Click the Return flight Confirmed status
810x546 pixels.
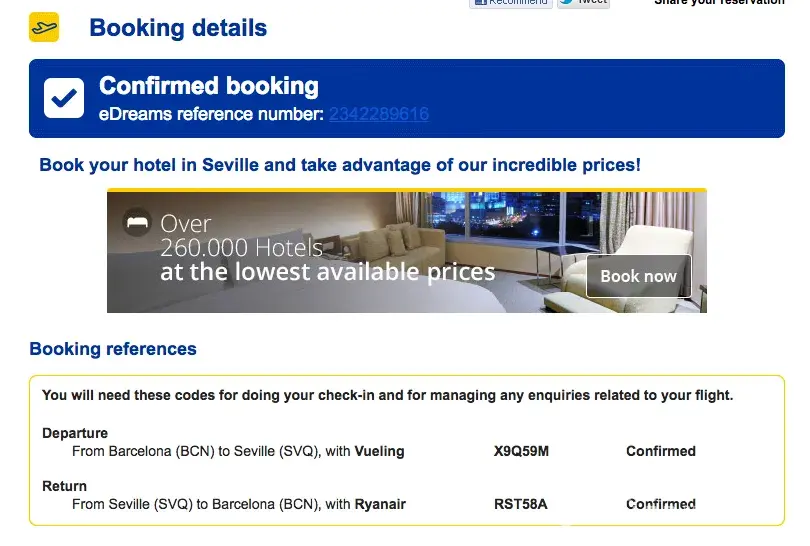[x=660, y=504]
